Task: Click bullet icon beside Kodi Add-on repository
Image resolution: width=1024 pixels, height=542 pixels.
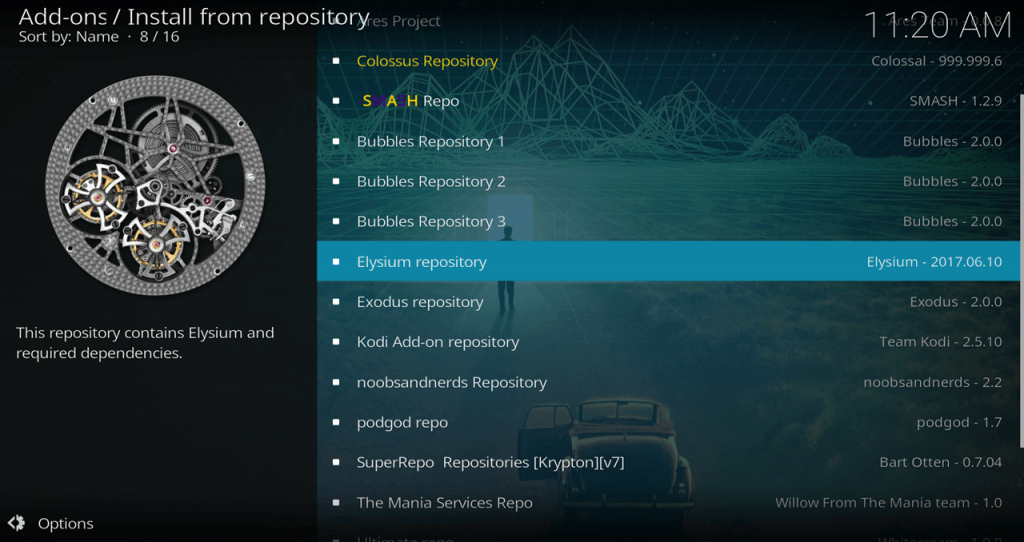Action: pos(336,342)
